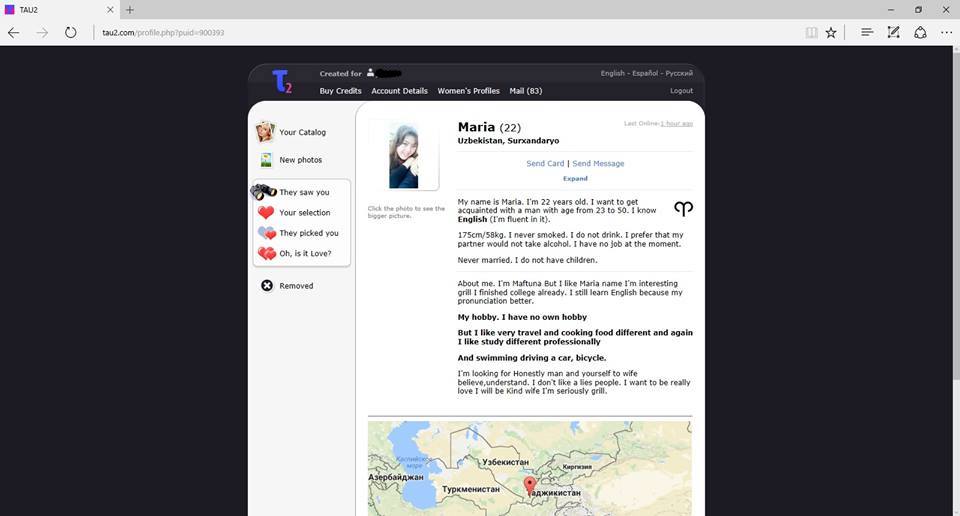Switch site language to Español
Viewport: 960px width, 516px height.
point(645,74)
